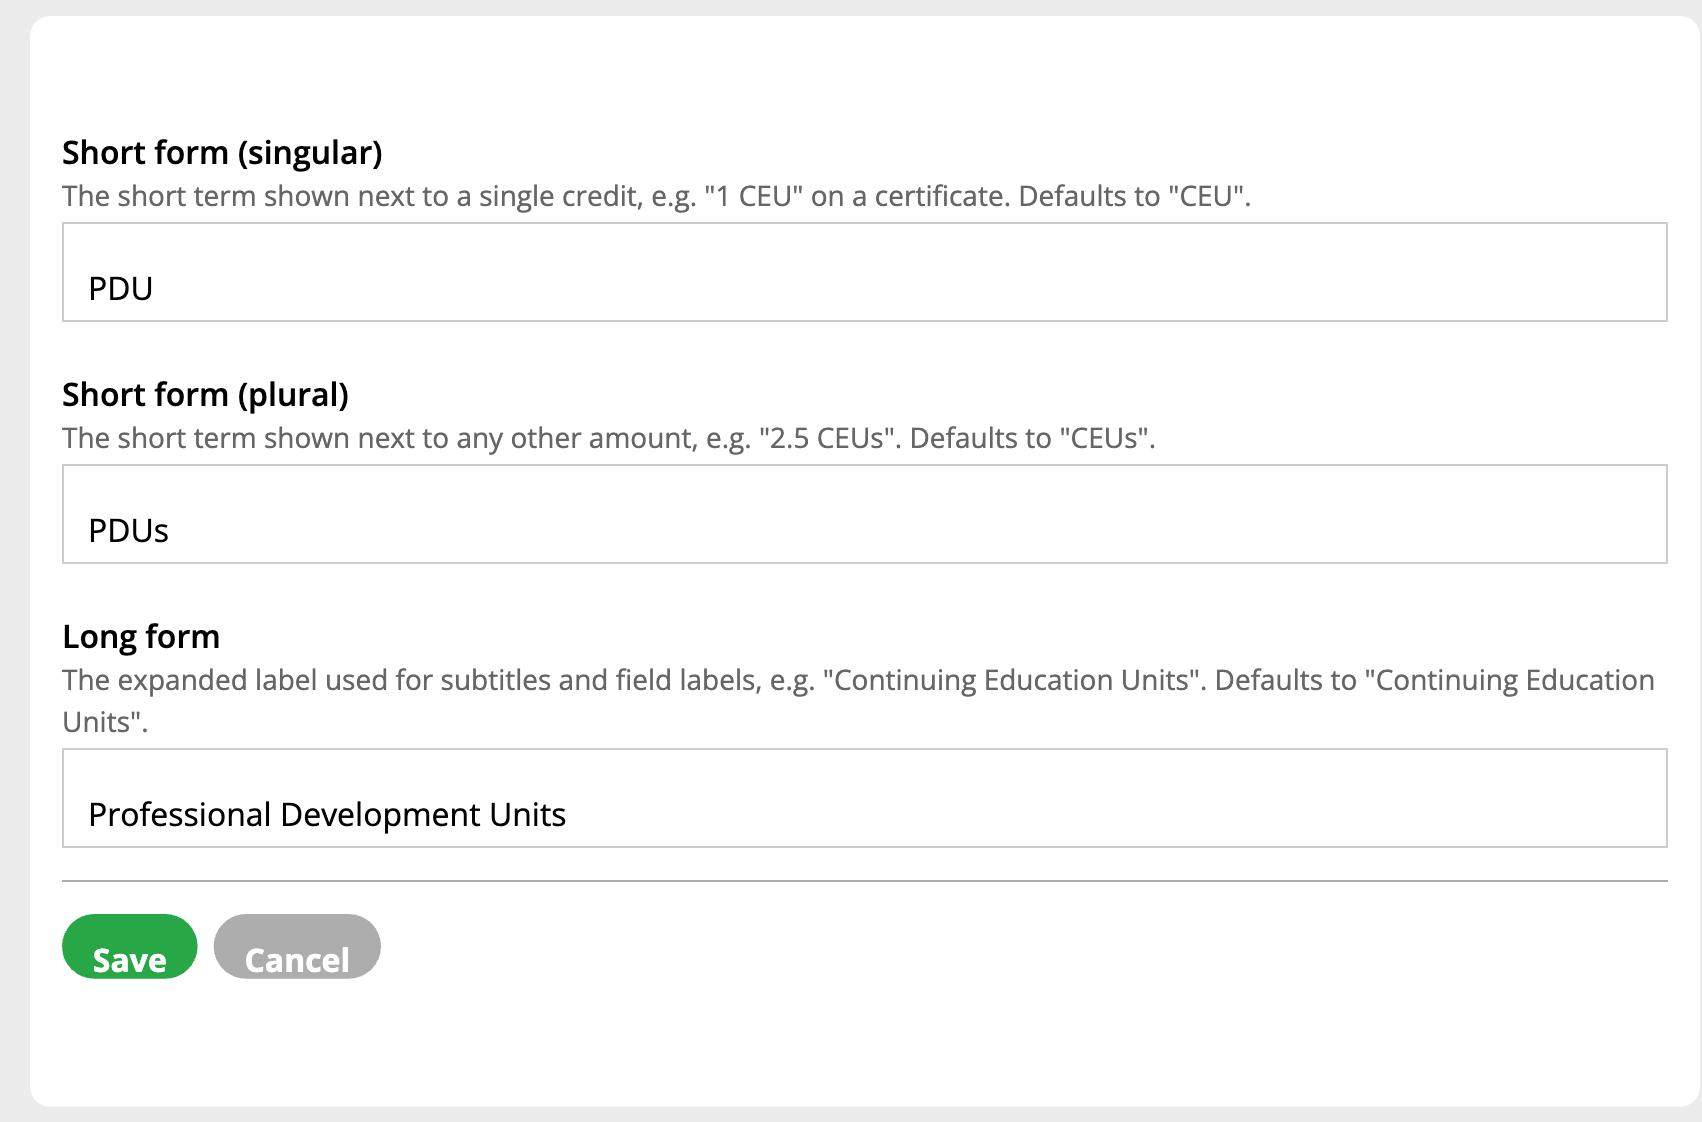Focus the Short form (singular) input field
Image resolution: width=1702 pixels, height=1122 pixels.
pos(864,272)
